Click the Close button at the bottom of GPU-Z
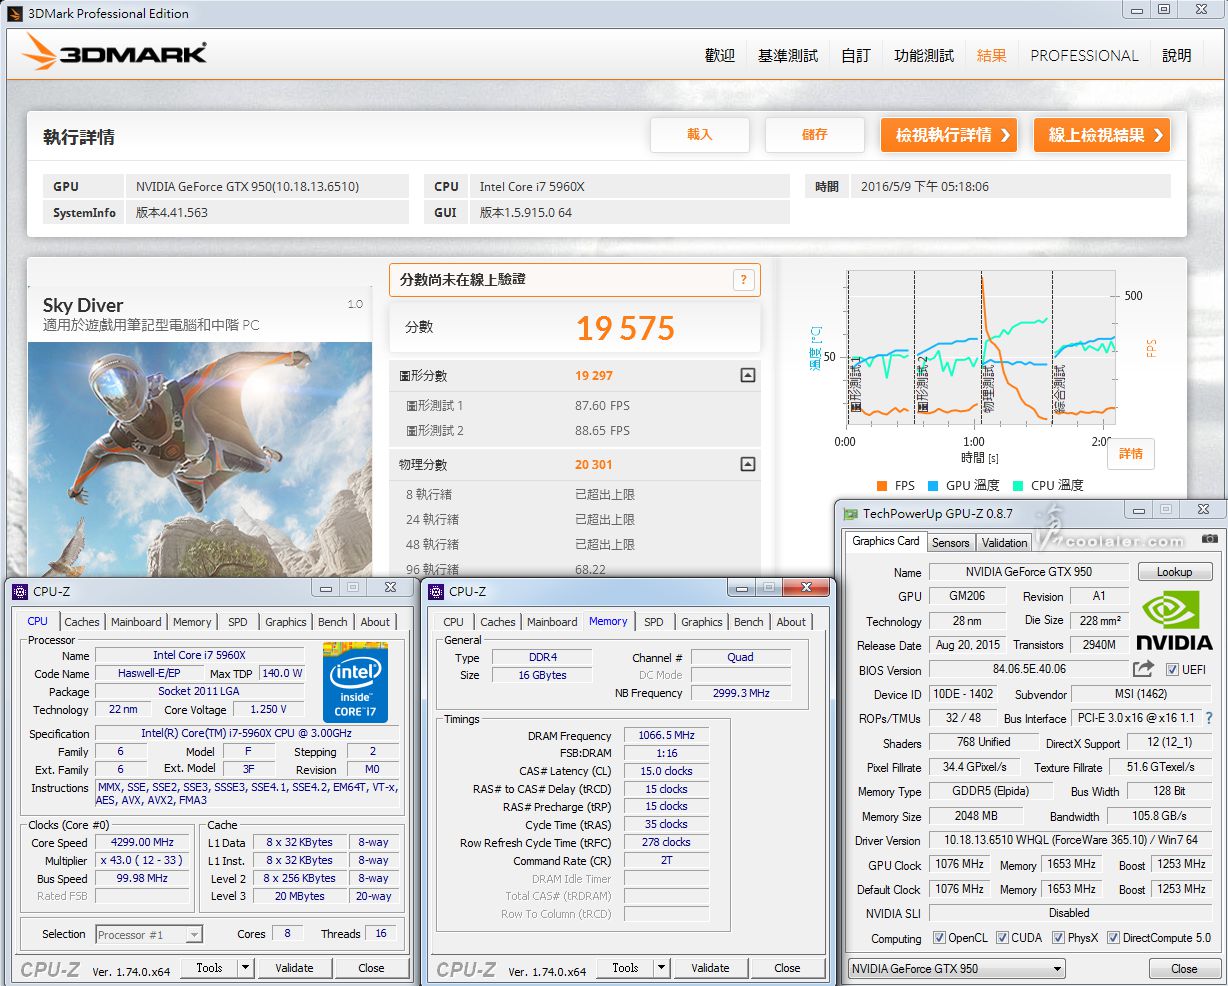 click(1184, 969)
